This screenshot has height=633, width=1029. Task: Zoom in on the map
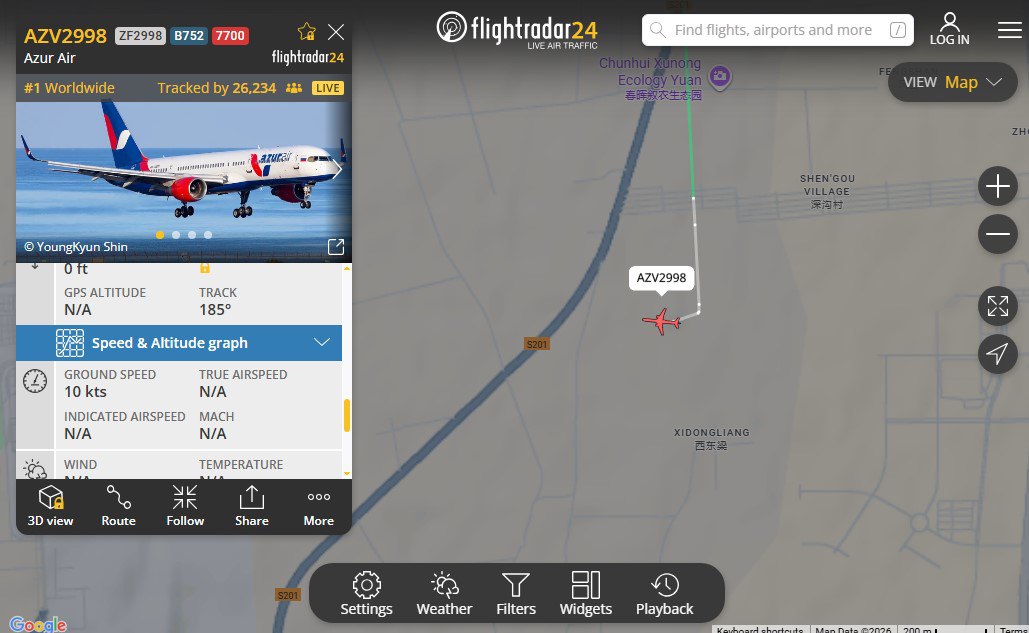[998, 186]
